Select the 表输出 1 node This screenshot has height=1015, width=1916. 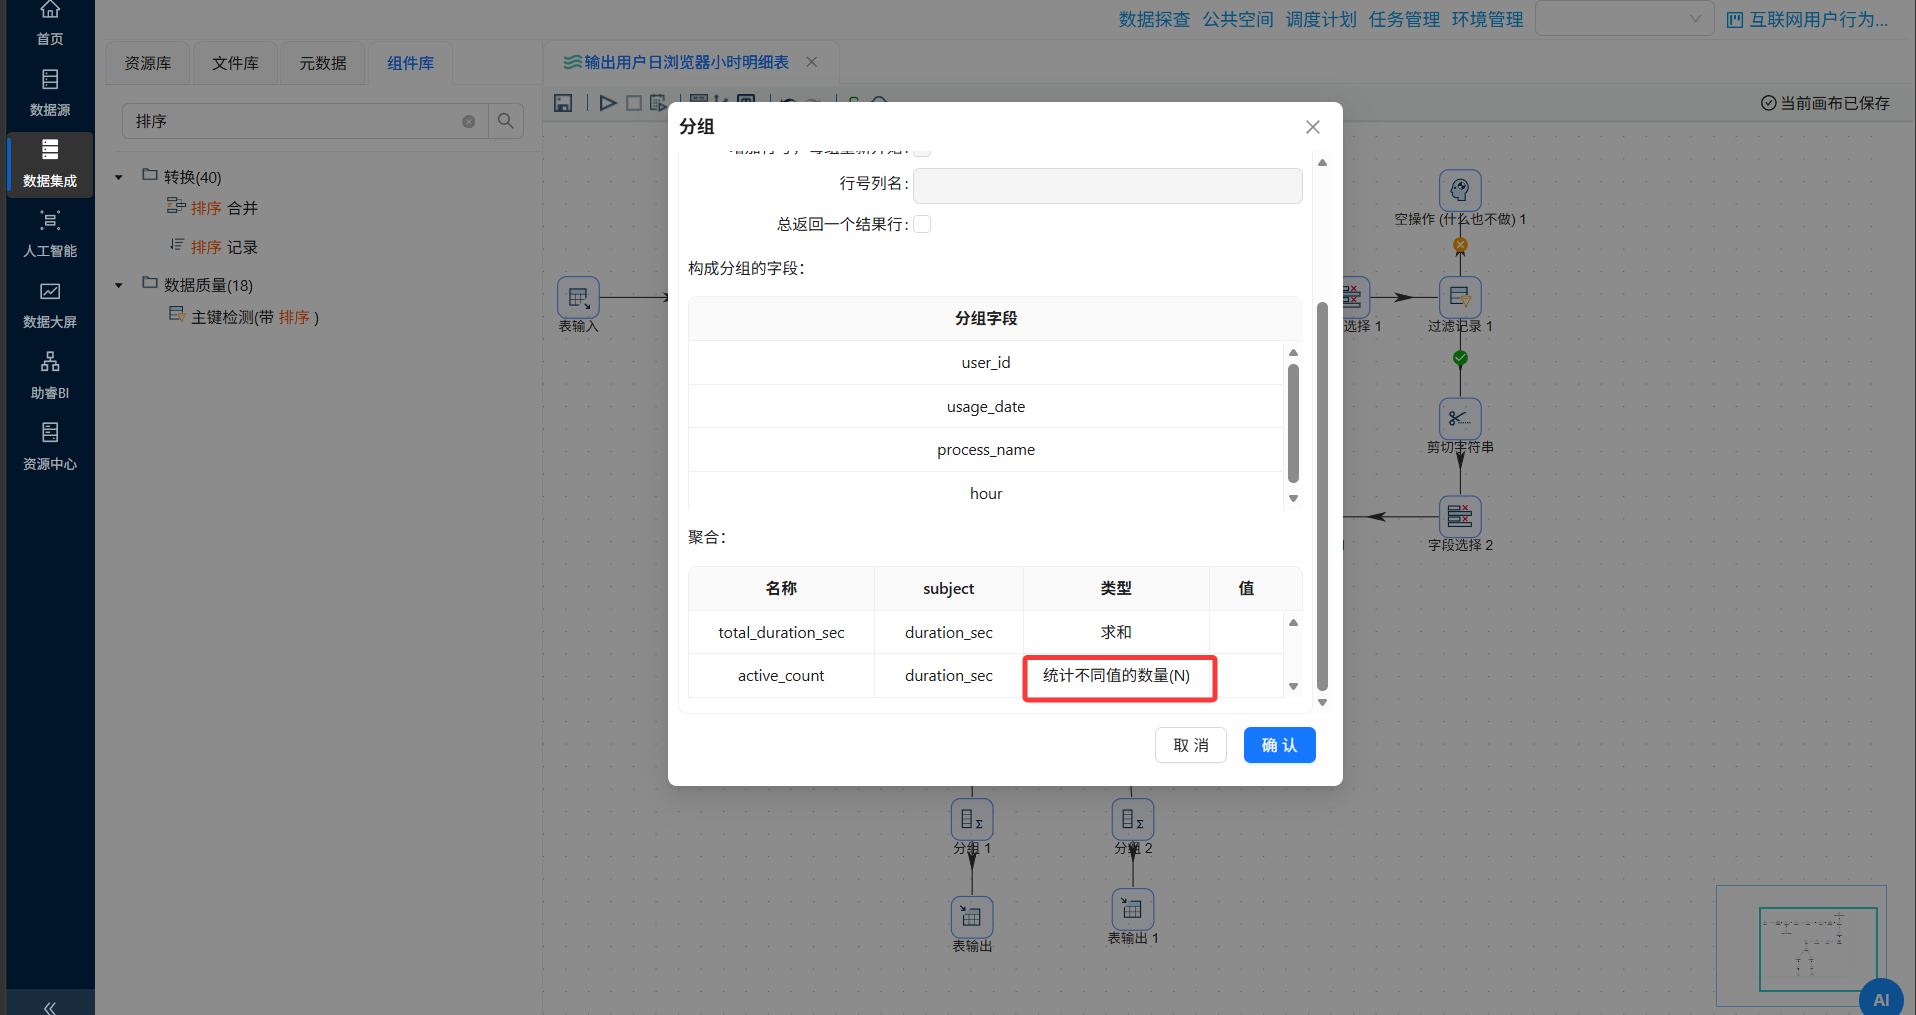tap(1133, 909)
